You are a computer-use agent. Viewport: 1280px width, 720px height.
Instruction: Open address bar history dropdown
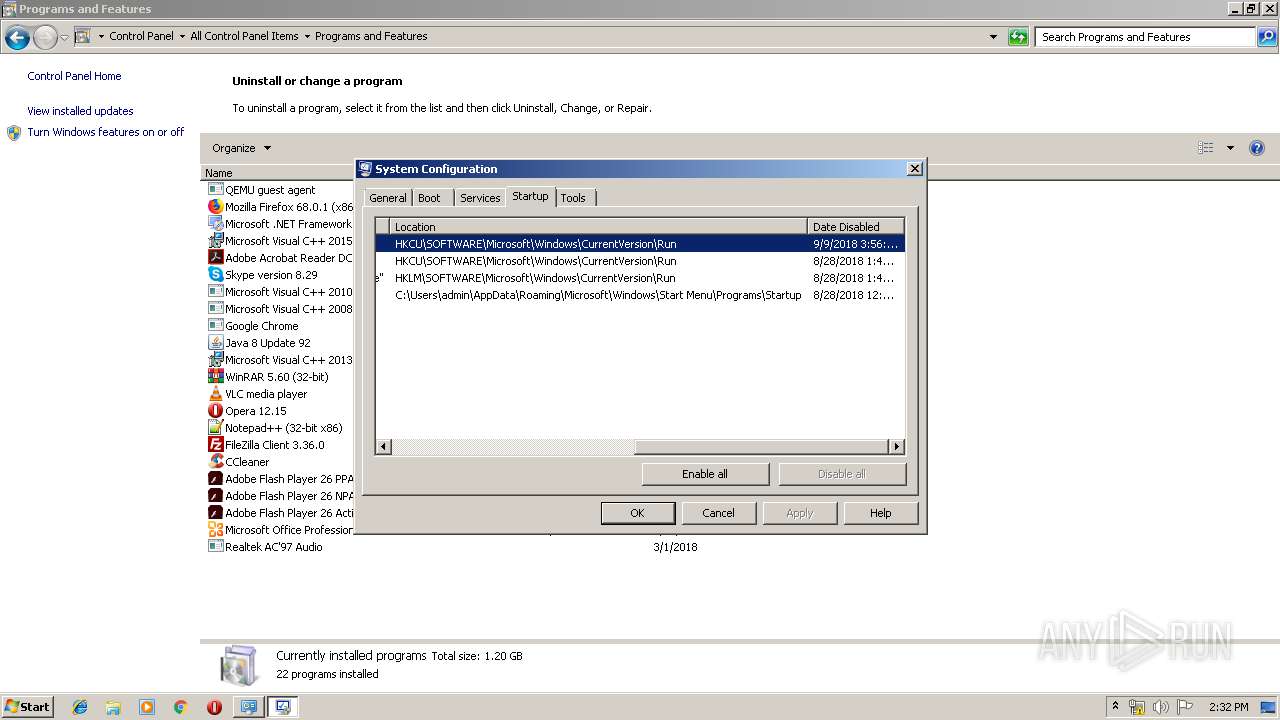tap(994, 37)
